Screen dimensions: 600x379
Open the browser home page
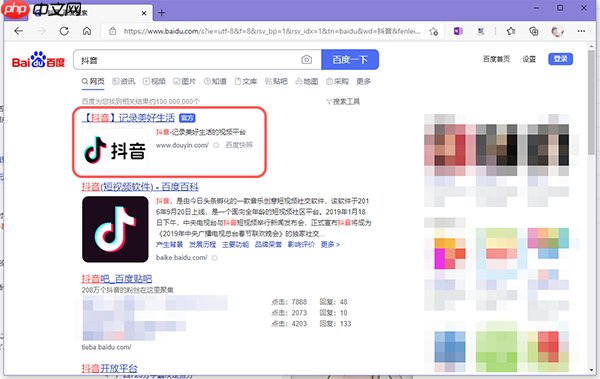tap(87, 31)
